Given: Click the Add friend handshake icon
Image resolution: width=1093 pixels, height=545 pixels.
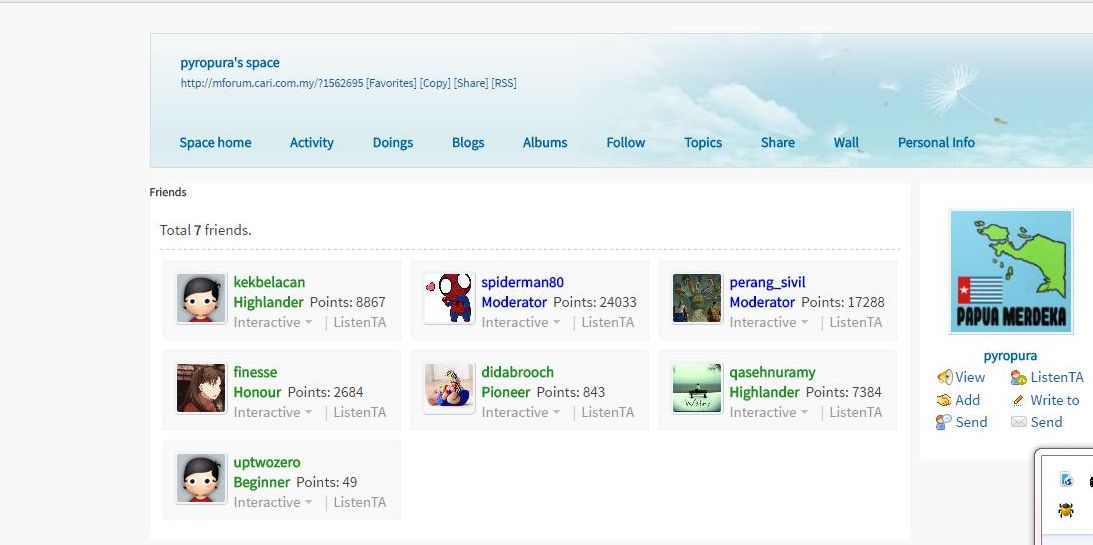Looking at the screenshot, I should coord(944,400).
